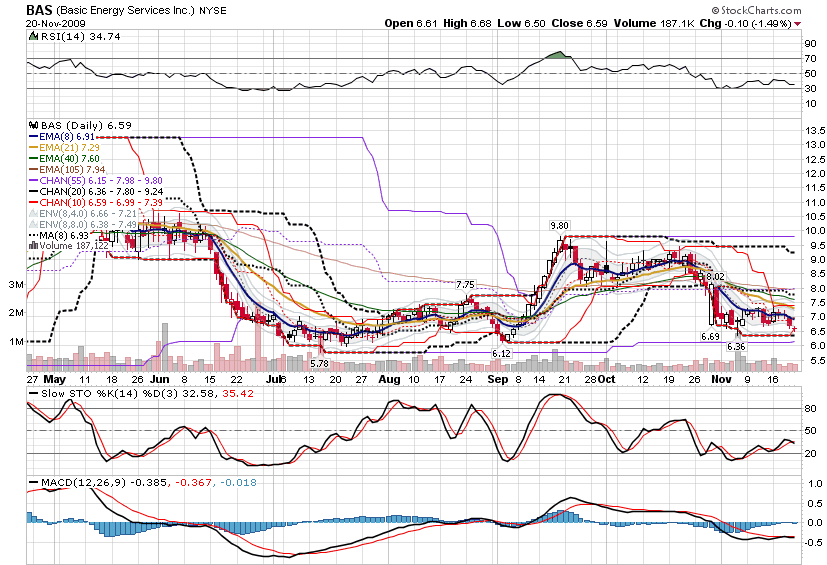Click the blue line swatch beside EMA(8)
827x565 pixels.
click(33, 137)
